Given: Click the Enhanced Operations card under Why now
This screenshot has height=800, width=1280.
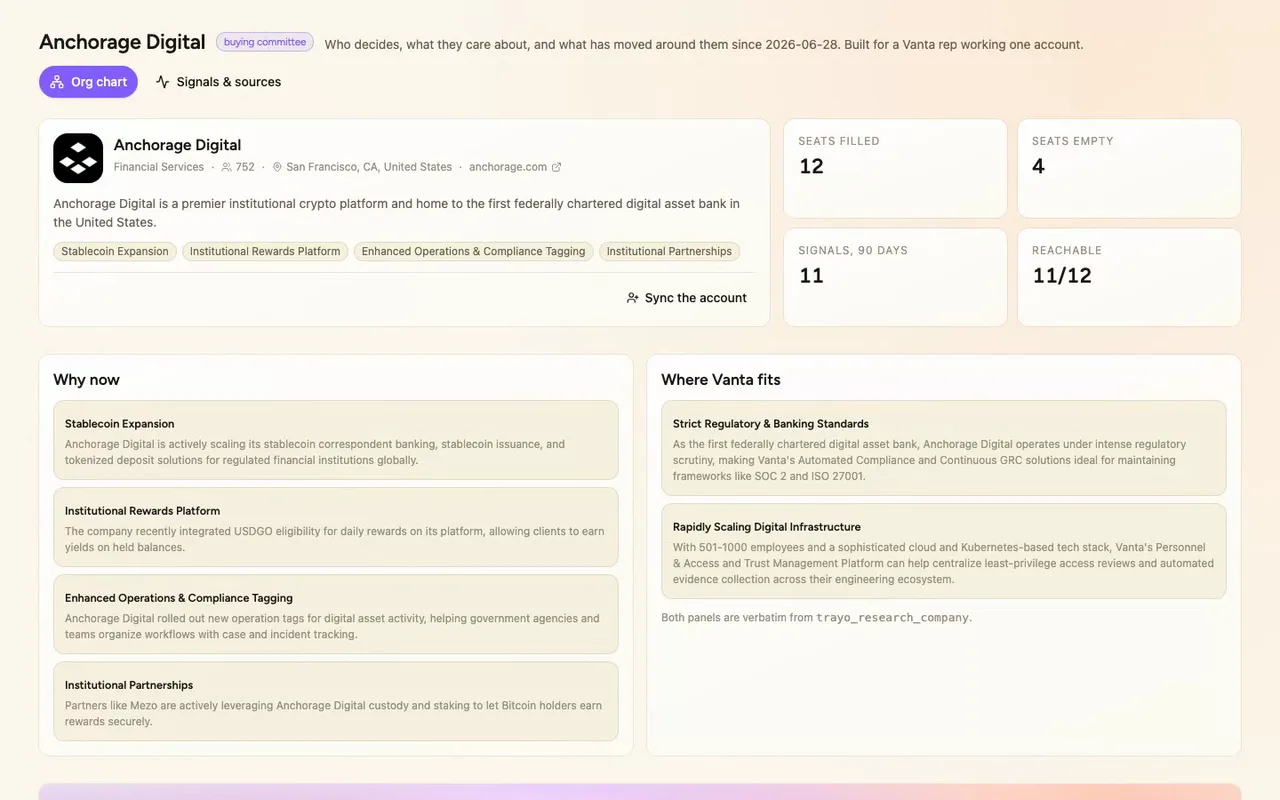Looking at the screenshot, I should coord(336,614).
